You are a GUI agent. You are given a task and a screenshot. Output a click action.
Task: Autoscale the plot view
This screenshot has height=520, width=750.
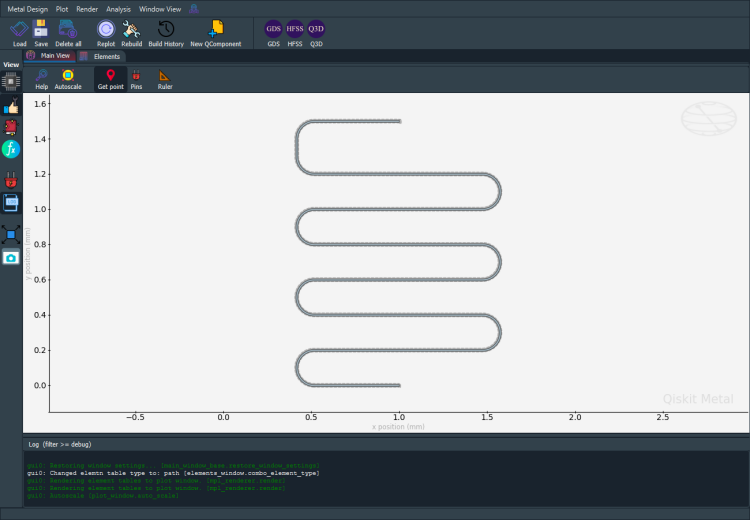(68, 75)
